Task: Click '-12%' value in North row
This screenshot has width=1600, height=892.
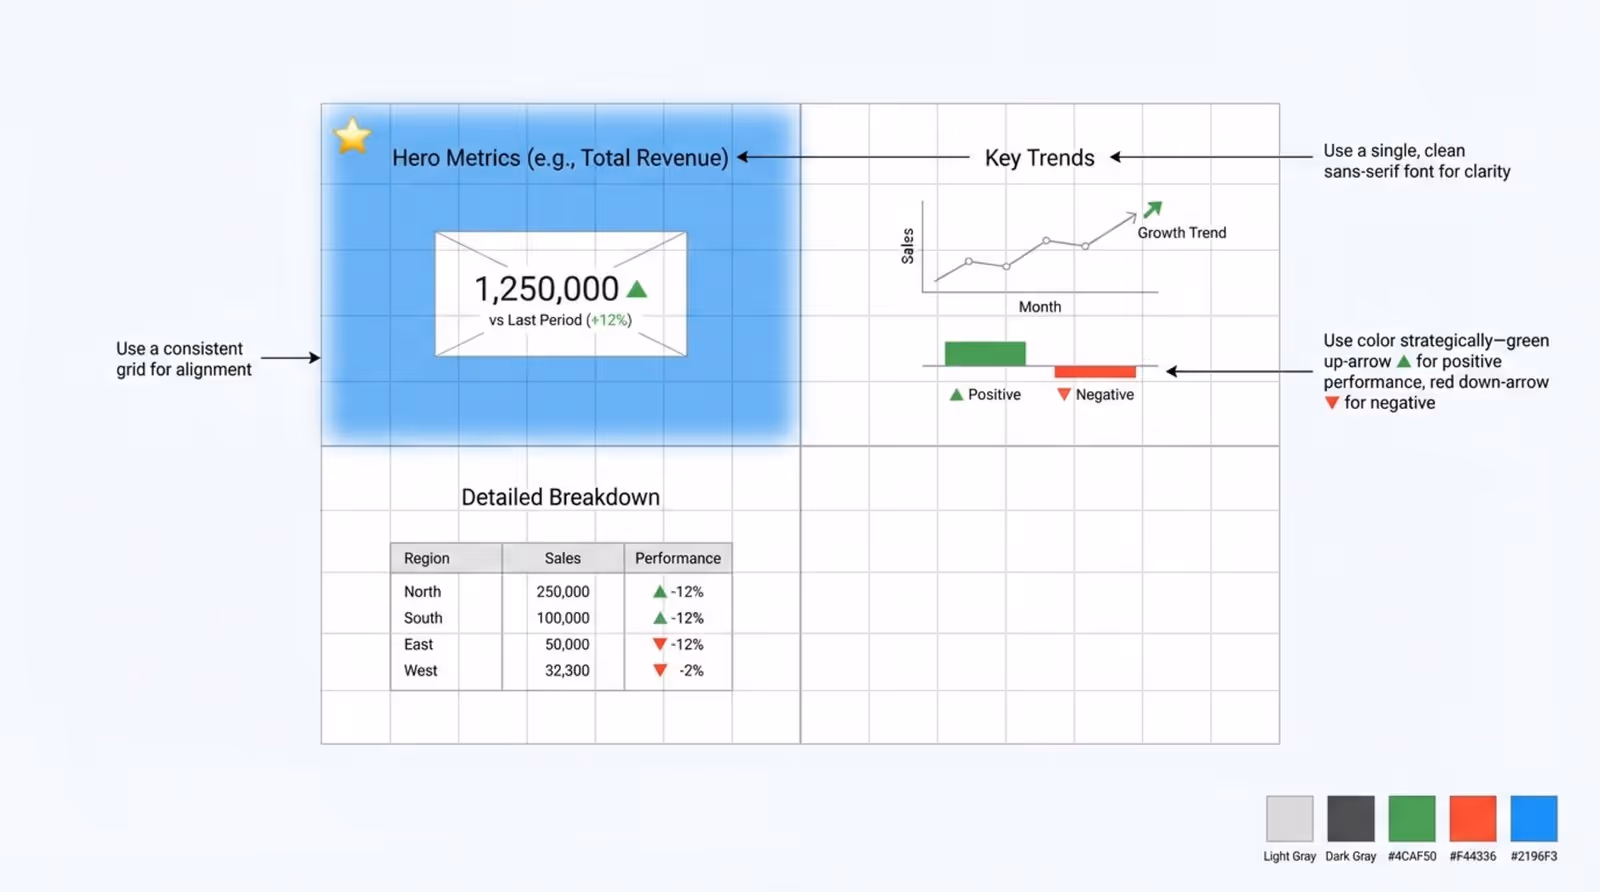Action: coord(687,592)
